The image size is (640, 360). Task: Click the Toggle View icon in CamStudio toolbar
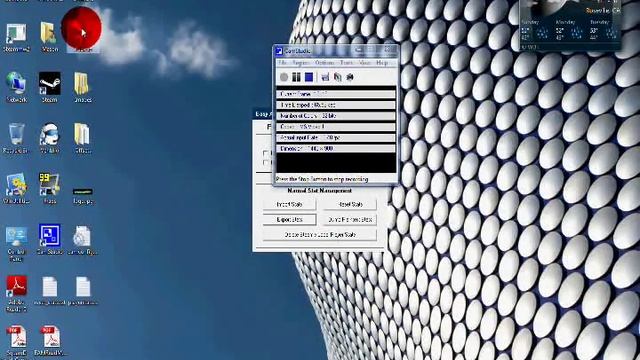(x=325, y=77)
